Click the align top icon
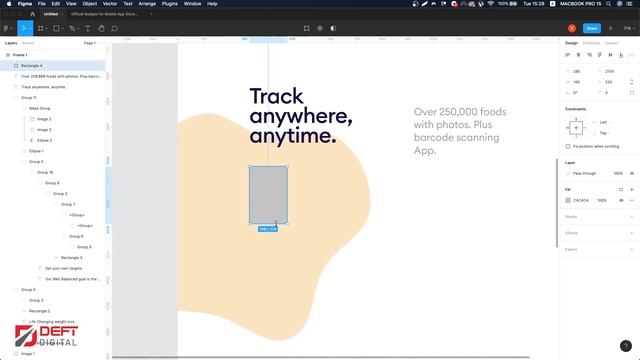 click(600, 55)
